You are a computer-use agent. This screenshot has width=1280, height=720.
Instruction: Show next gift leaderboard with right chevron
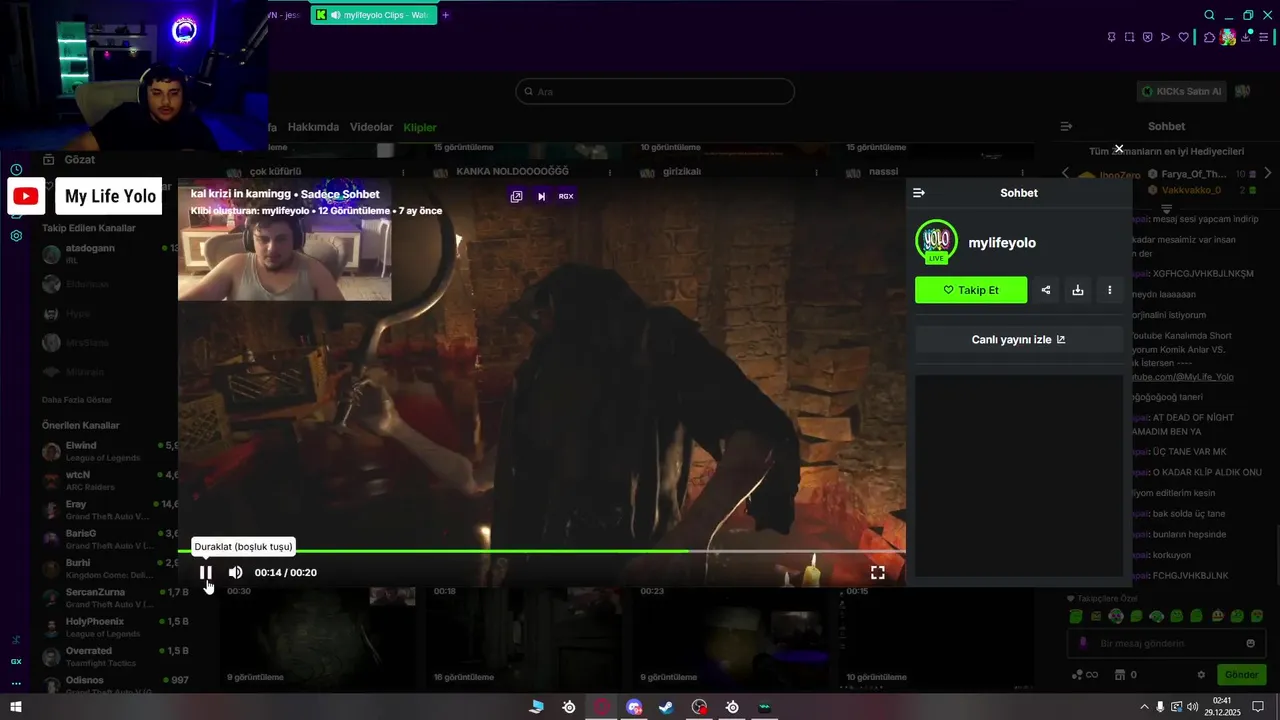coord(1268,173)
